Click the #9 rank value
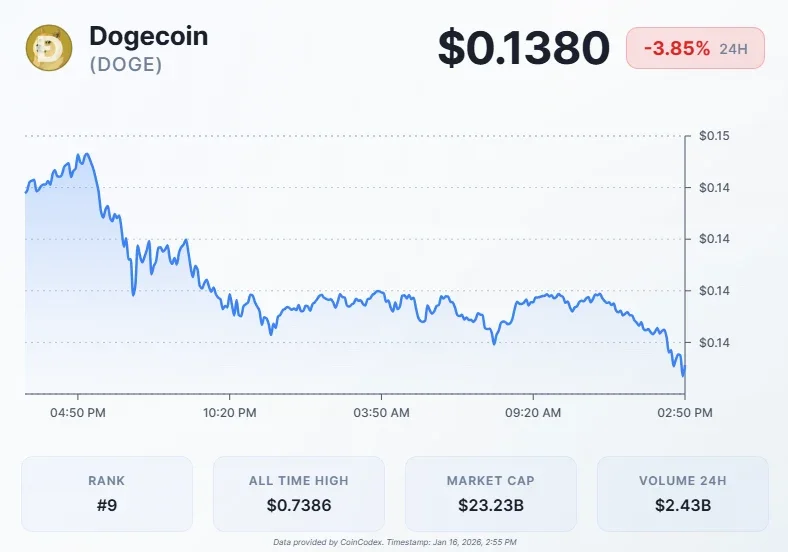 [x=107, y=506]
